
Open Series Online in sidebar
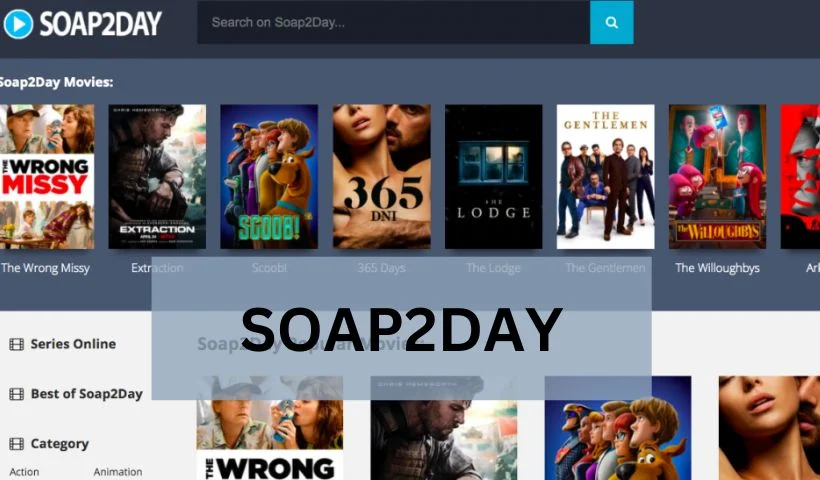pyautogui.click(x=73, y=344)
